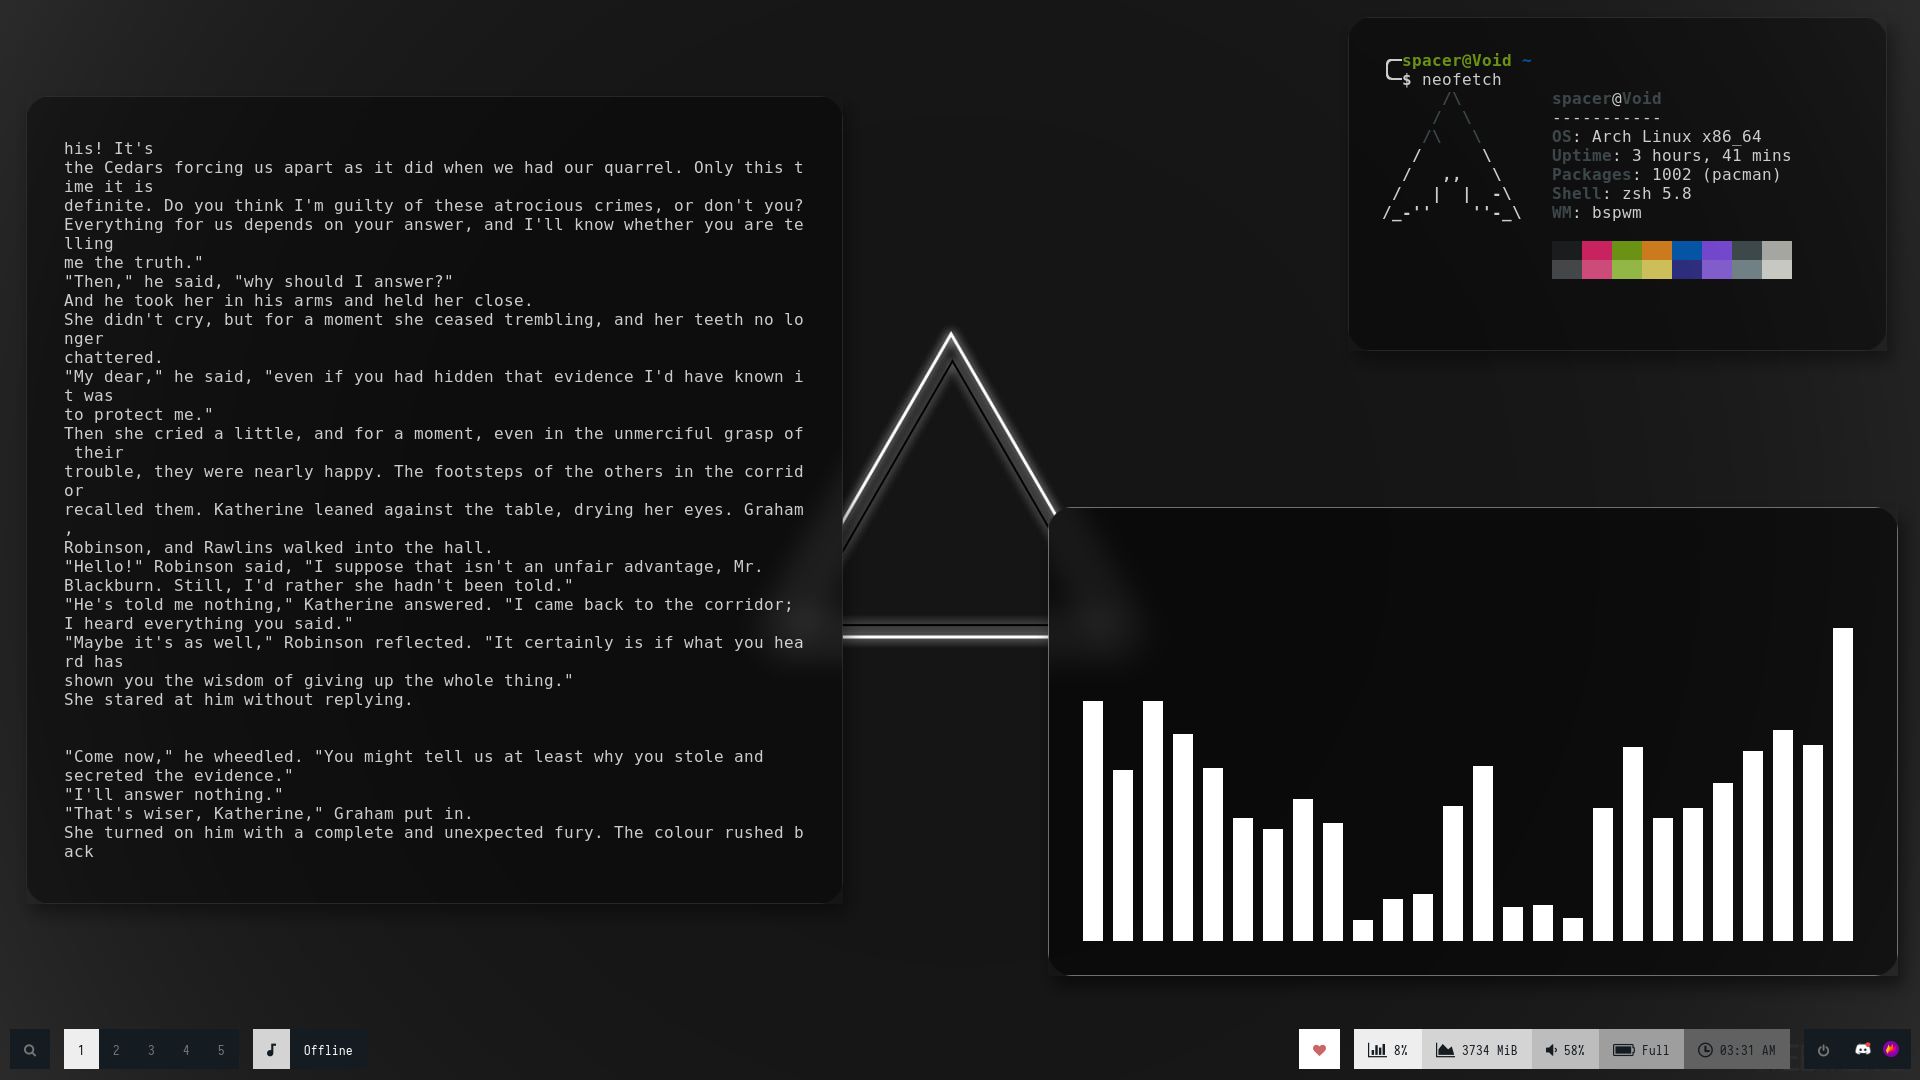The height and width of the screenshot is (1080, 1920).
Task: Click the power button icon
Action: click(1822, 1051)
